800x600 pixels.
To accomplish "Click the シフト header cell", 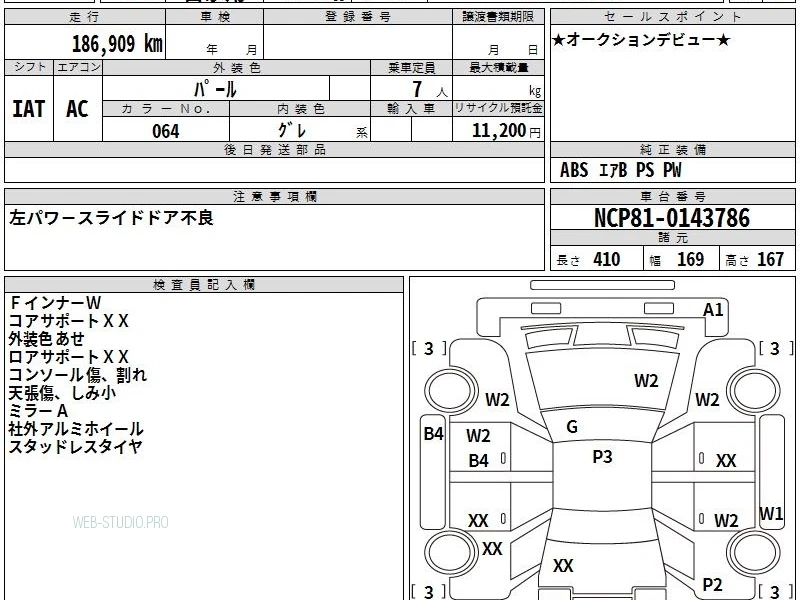I will point(29,67).
